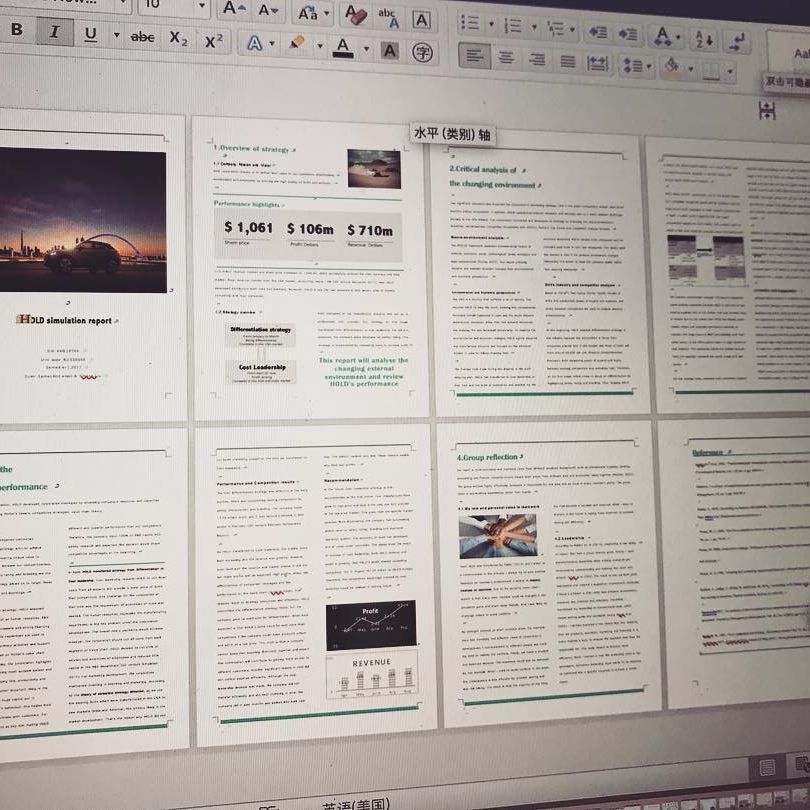This screenshot has height=810, width=810.
Task: Click Multilevel List icon
Action: [x=556, y=28]
